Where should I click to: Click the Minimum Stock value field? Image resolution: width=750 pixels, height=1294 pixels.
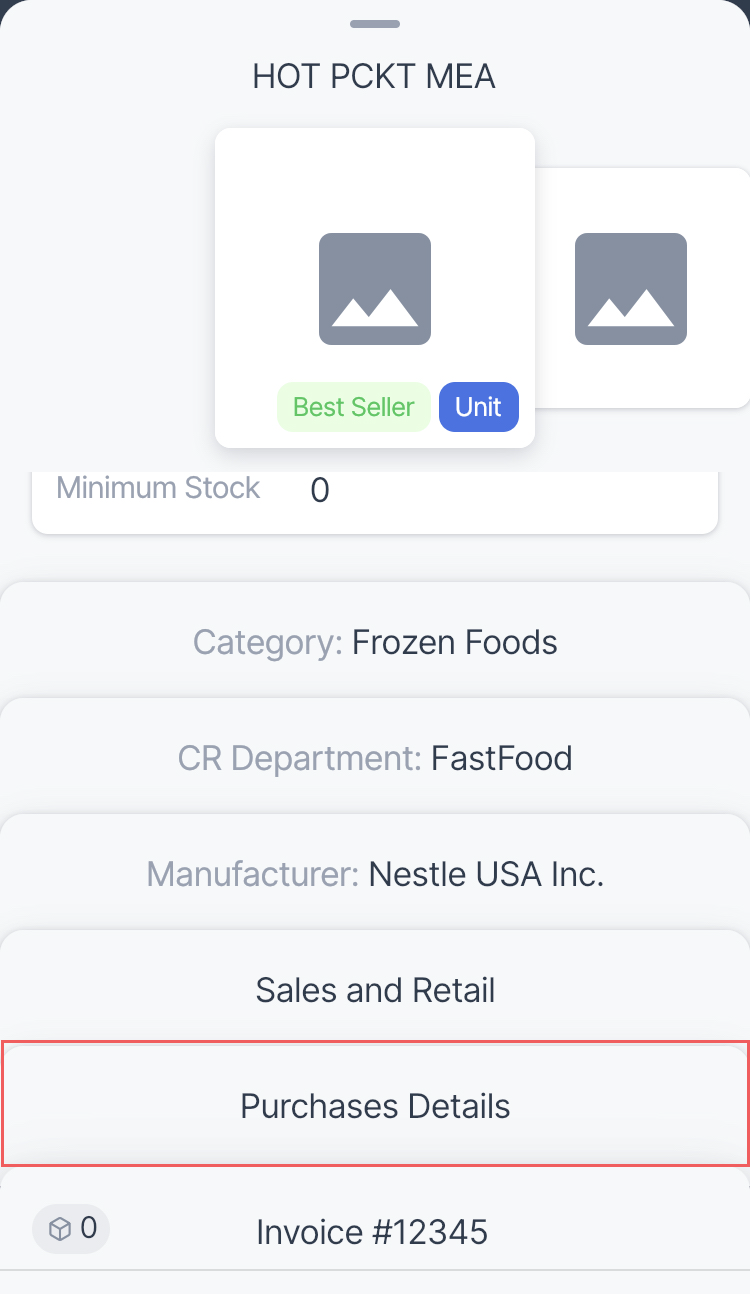click(320, 490)
